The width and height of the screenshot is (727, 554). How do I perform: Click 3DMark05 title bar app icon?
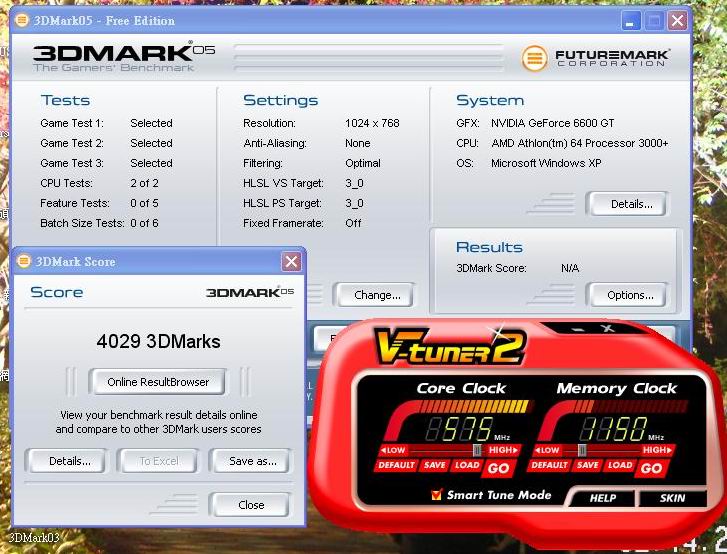pyautogui.click(x=22, y=20)
